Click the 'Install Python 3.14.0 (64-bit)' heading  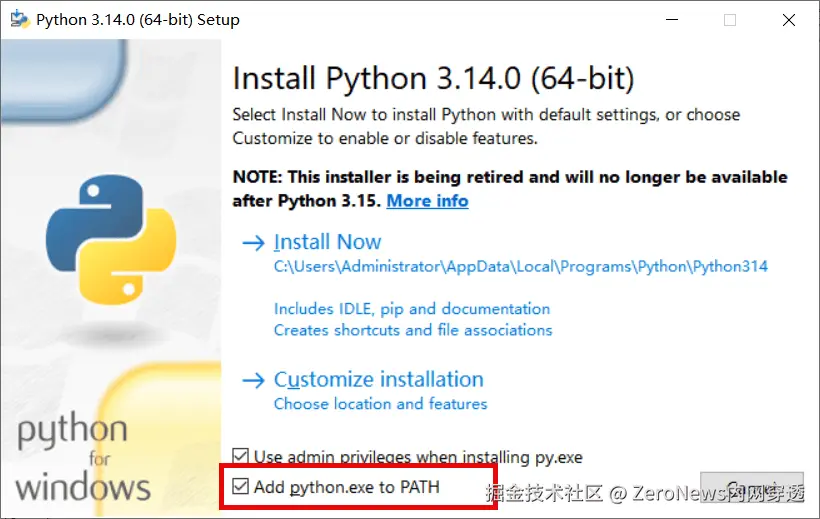point(434,79)
